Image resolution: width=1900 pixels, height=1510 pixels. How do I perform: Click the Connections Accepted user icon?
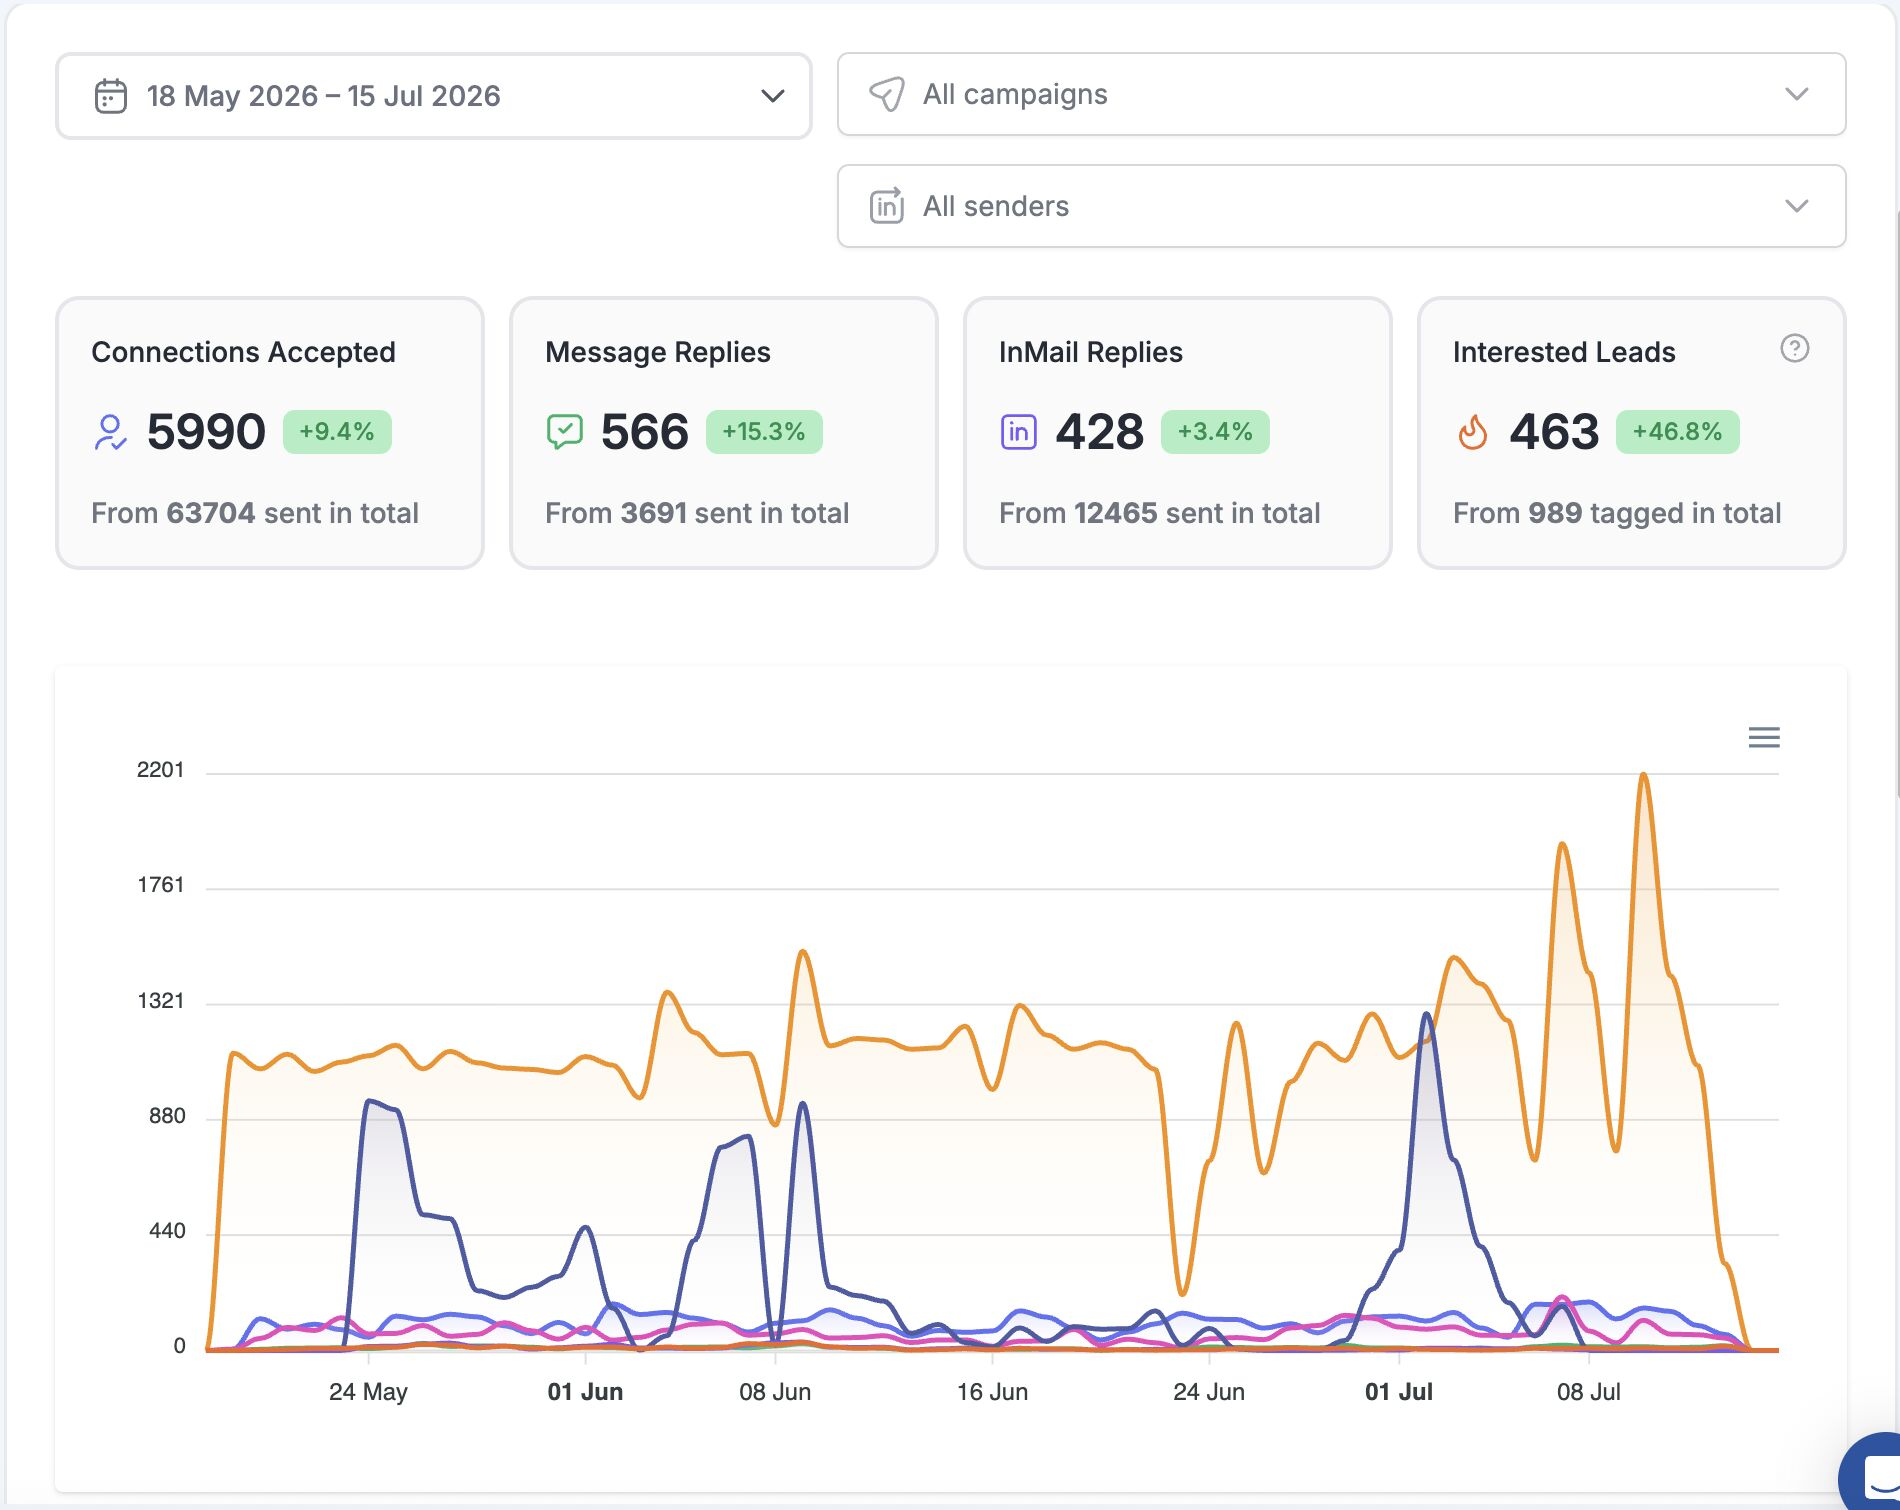coord(110,432)
